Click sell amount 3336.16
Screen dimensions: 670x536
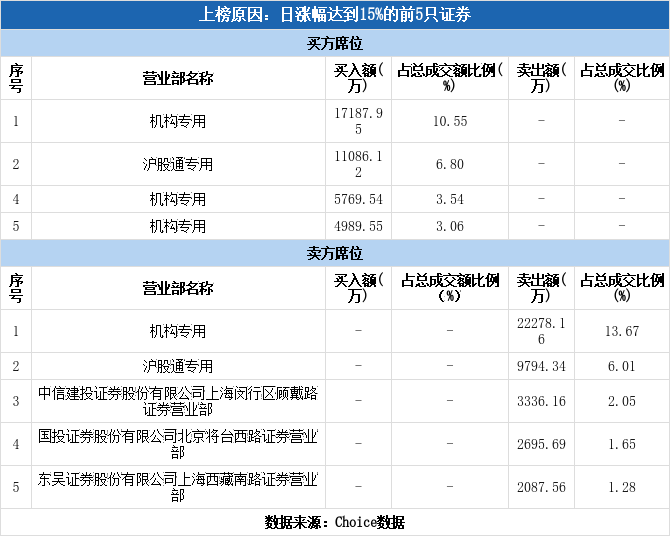[x=541, y=401]
